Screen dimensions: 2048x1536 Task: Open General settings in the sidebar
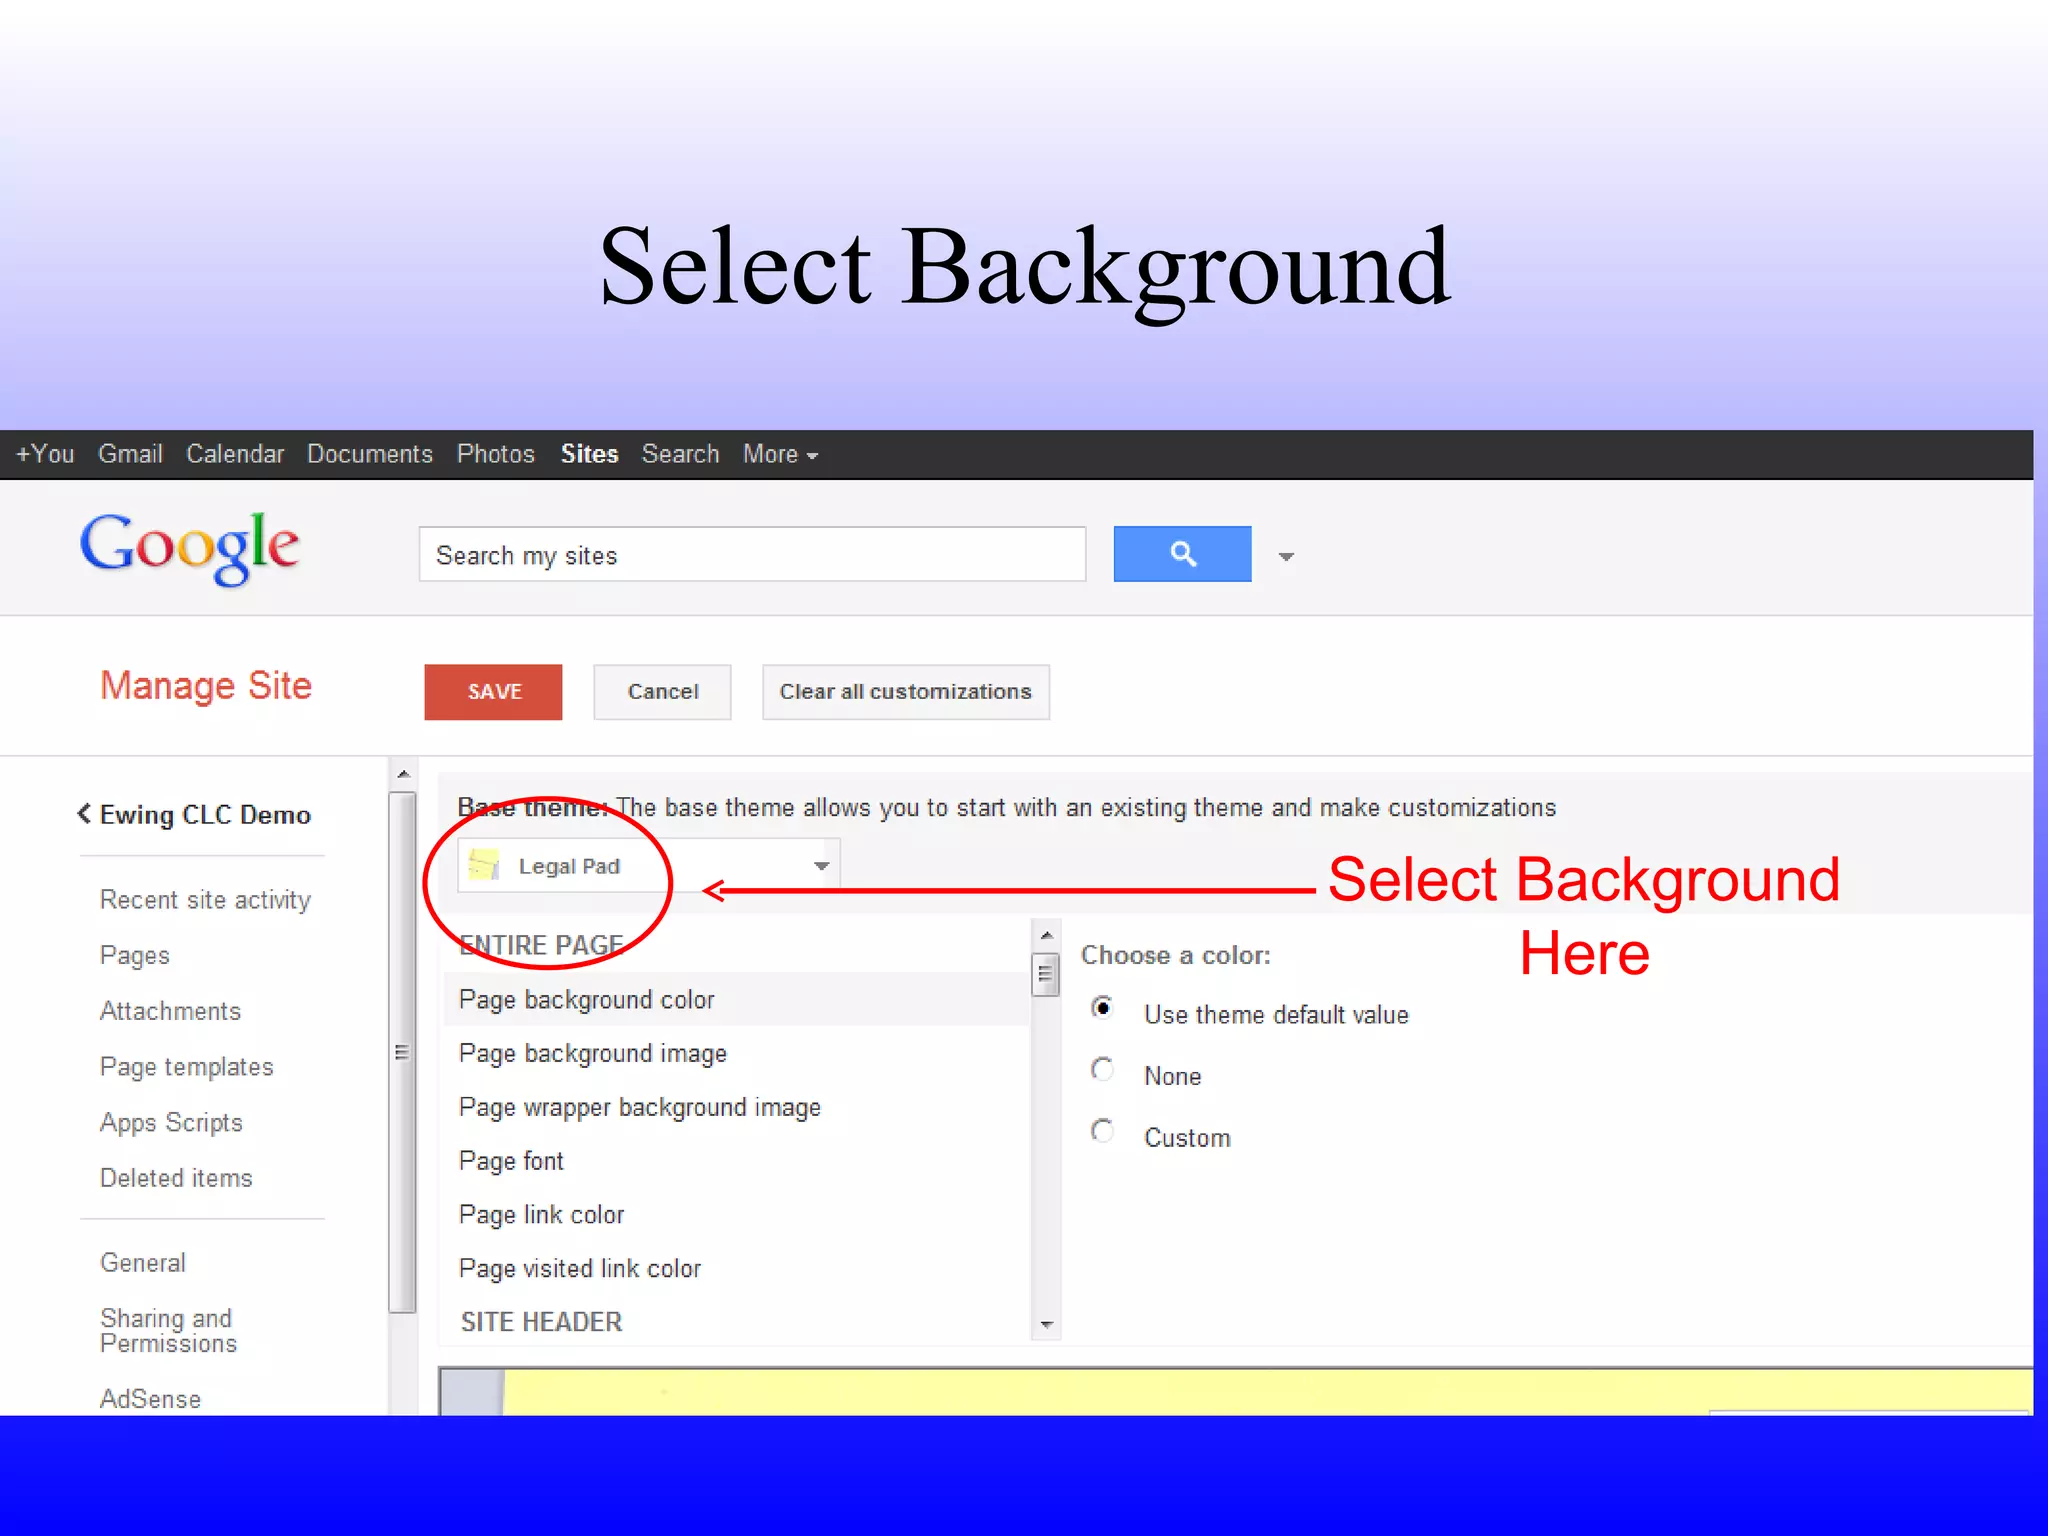point(143,1263)
